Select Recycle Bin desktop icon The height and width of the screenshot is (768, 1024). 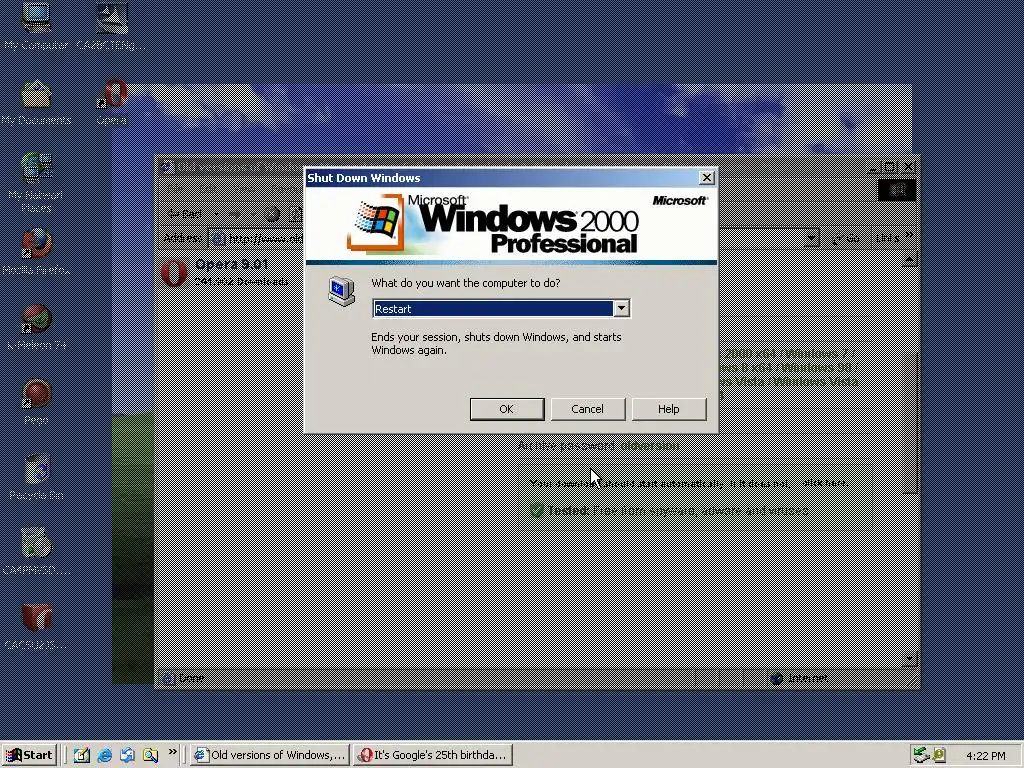[36, 477]
